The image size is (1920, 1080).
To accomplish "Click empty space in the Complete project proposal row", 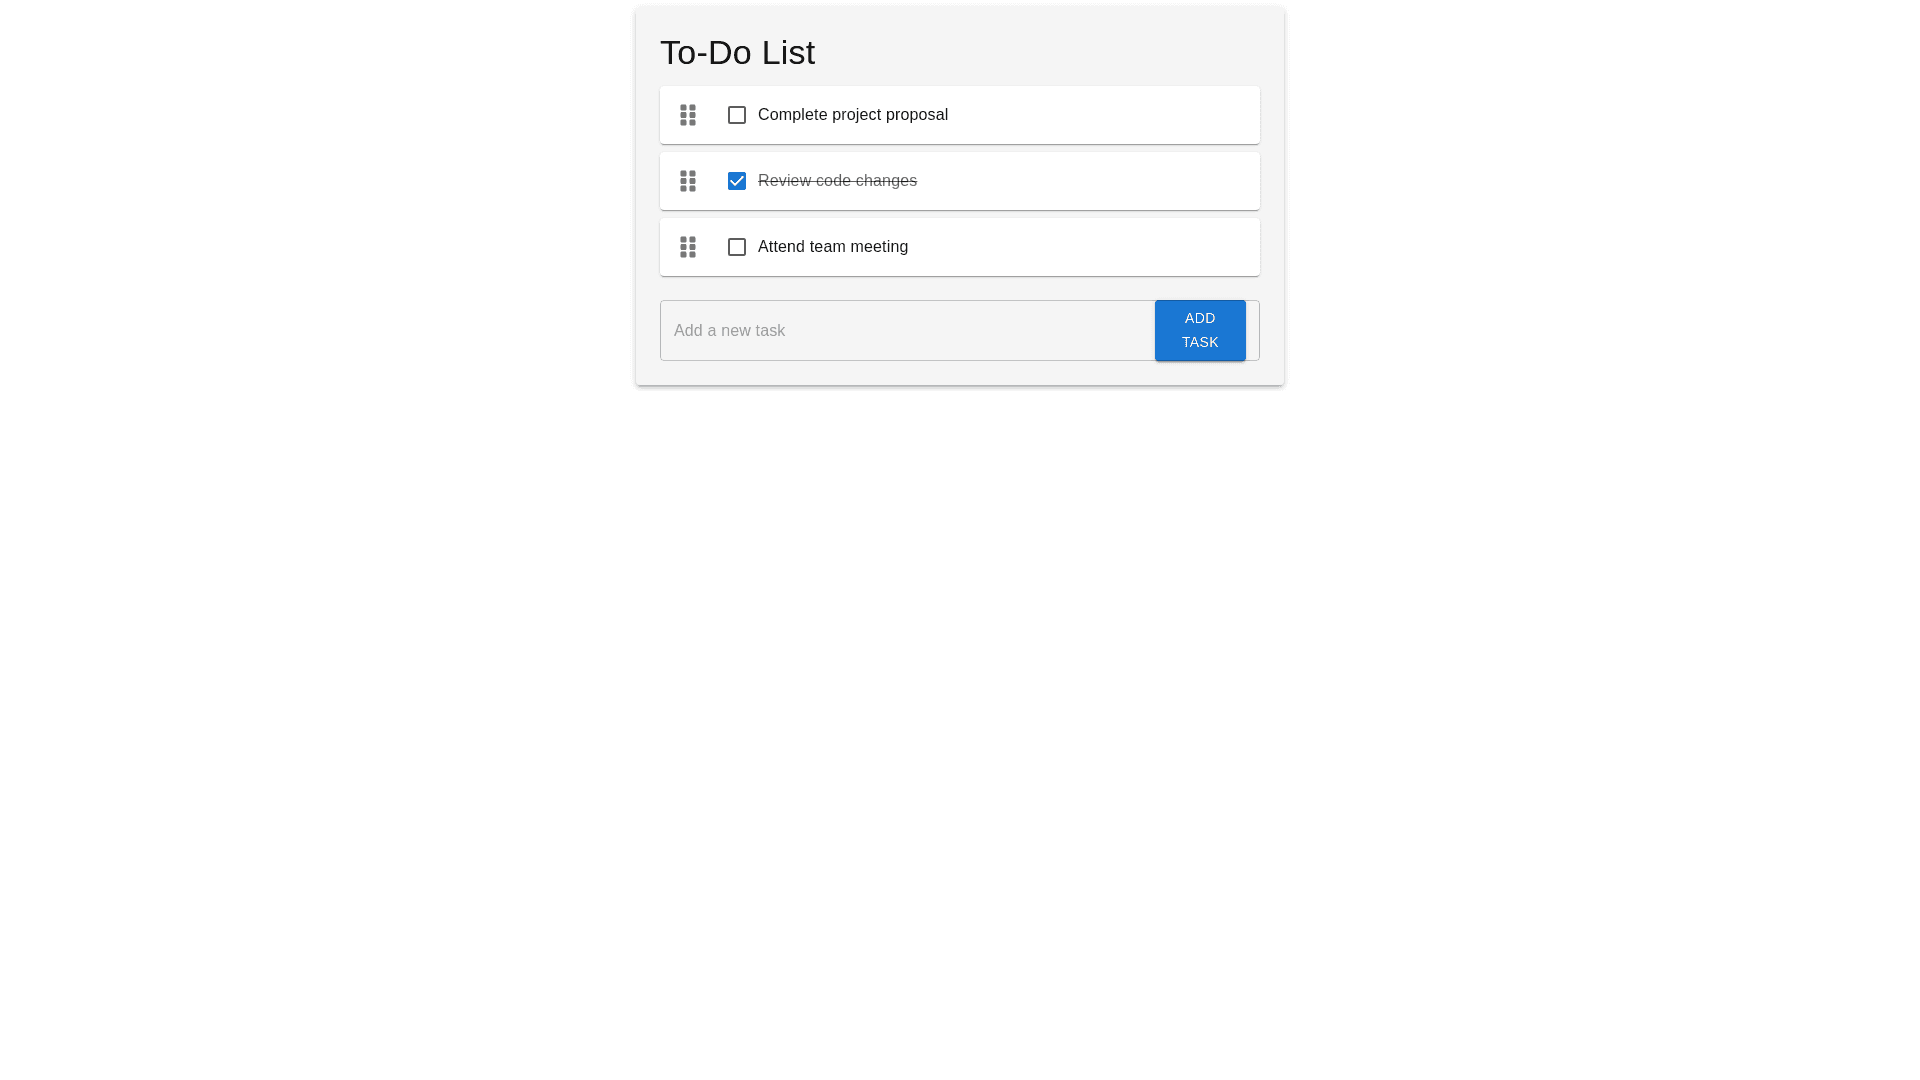I will (x=1100, y=115).
